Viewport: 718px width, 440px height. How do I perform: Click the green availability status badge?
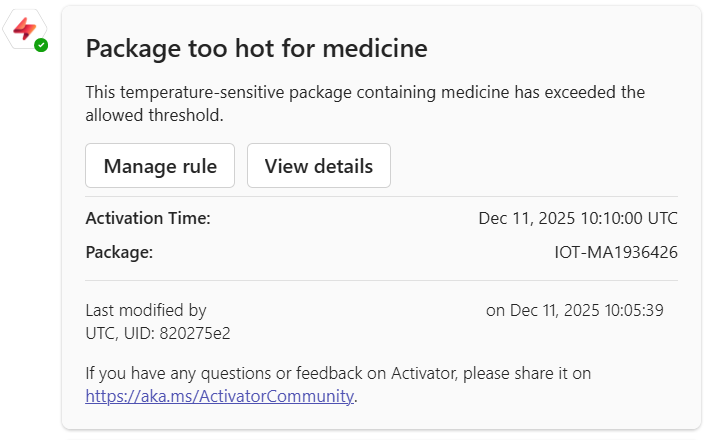(41, 45)
